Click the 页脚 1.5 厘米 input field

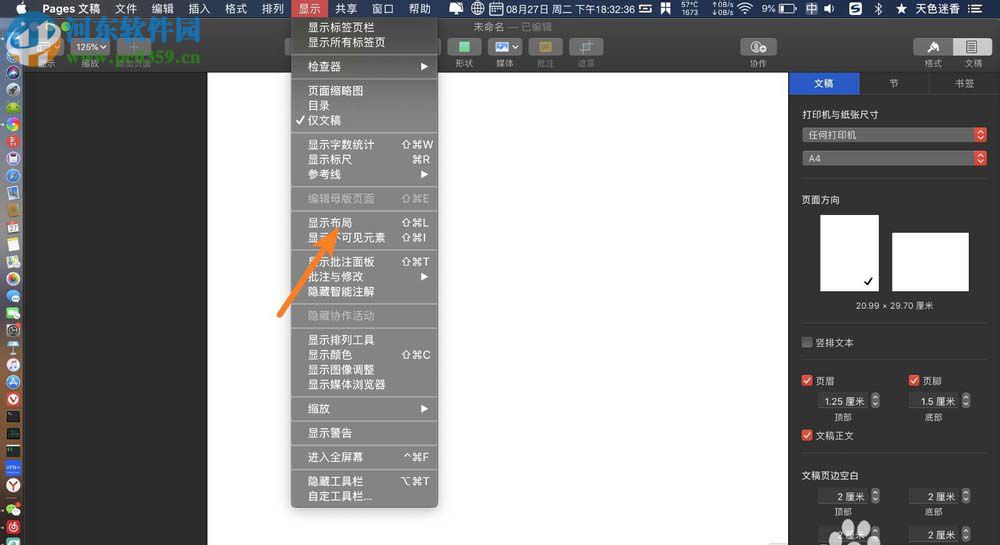(x=934, y=401)
